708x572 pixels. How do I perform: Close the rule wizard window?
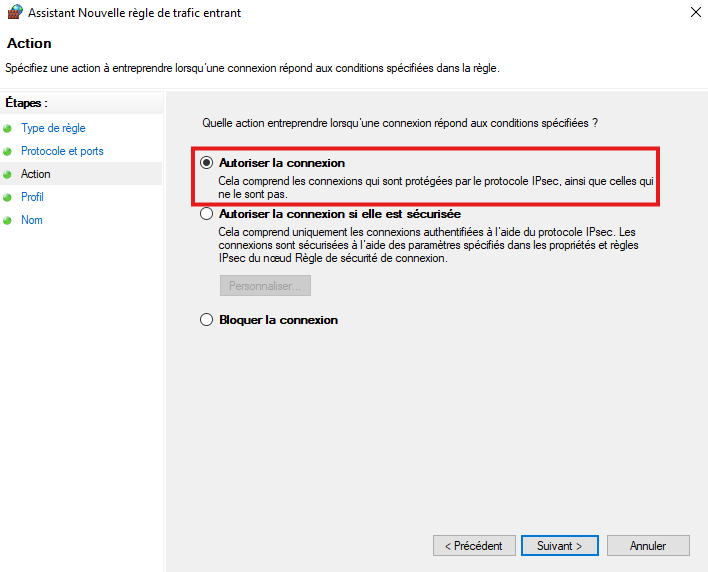(x=694, y=13)
